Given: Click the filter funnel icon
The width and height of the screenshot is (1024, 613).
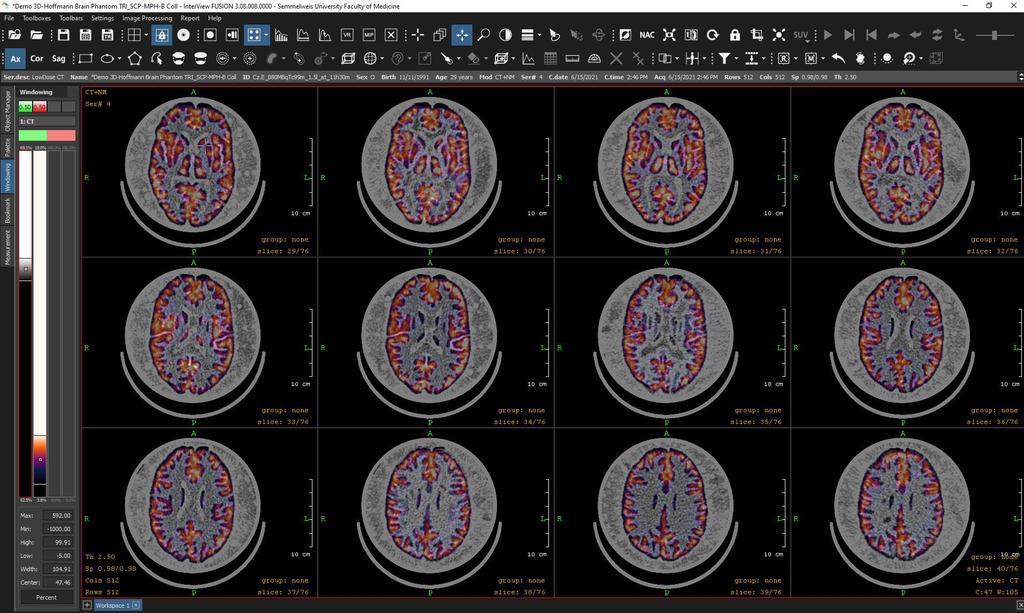Looking at the screenshot, I should (724, 58).
